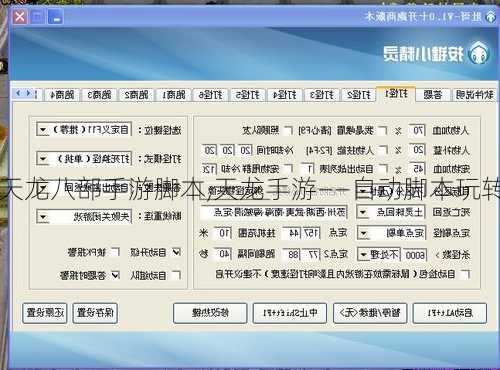Click the route text field starting 苏州-西湖
The image size is (500, 370).
pyautogui.click(x=274, y=212)
